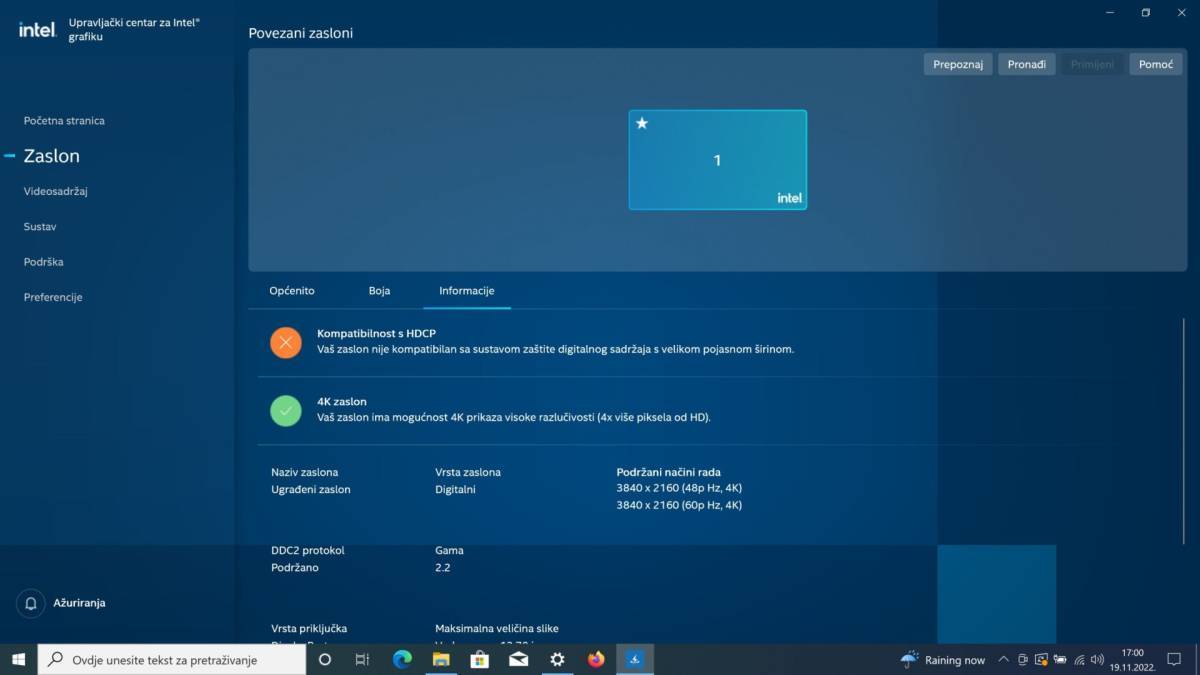The height and width of the screenshot is (675, 1200).
Task: Switch to the Općenito tab
Action: point(292,291)
